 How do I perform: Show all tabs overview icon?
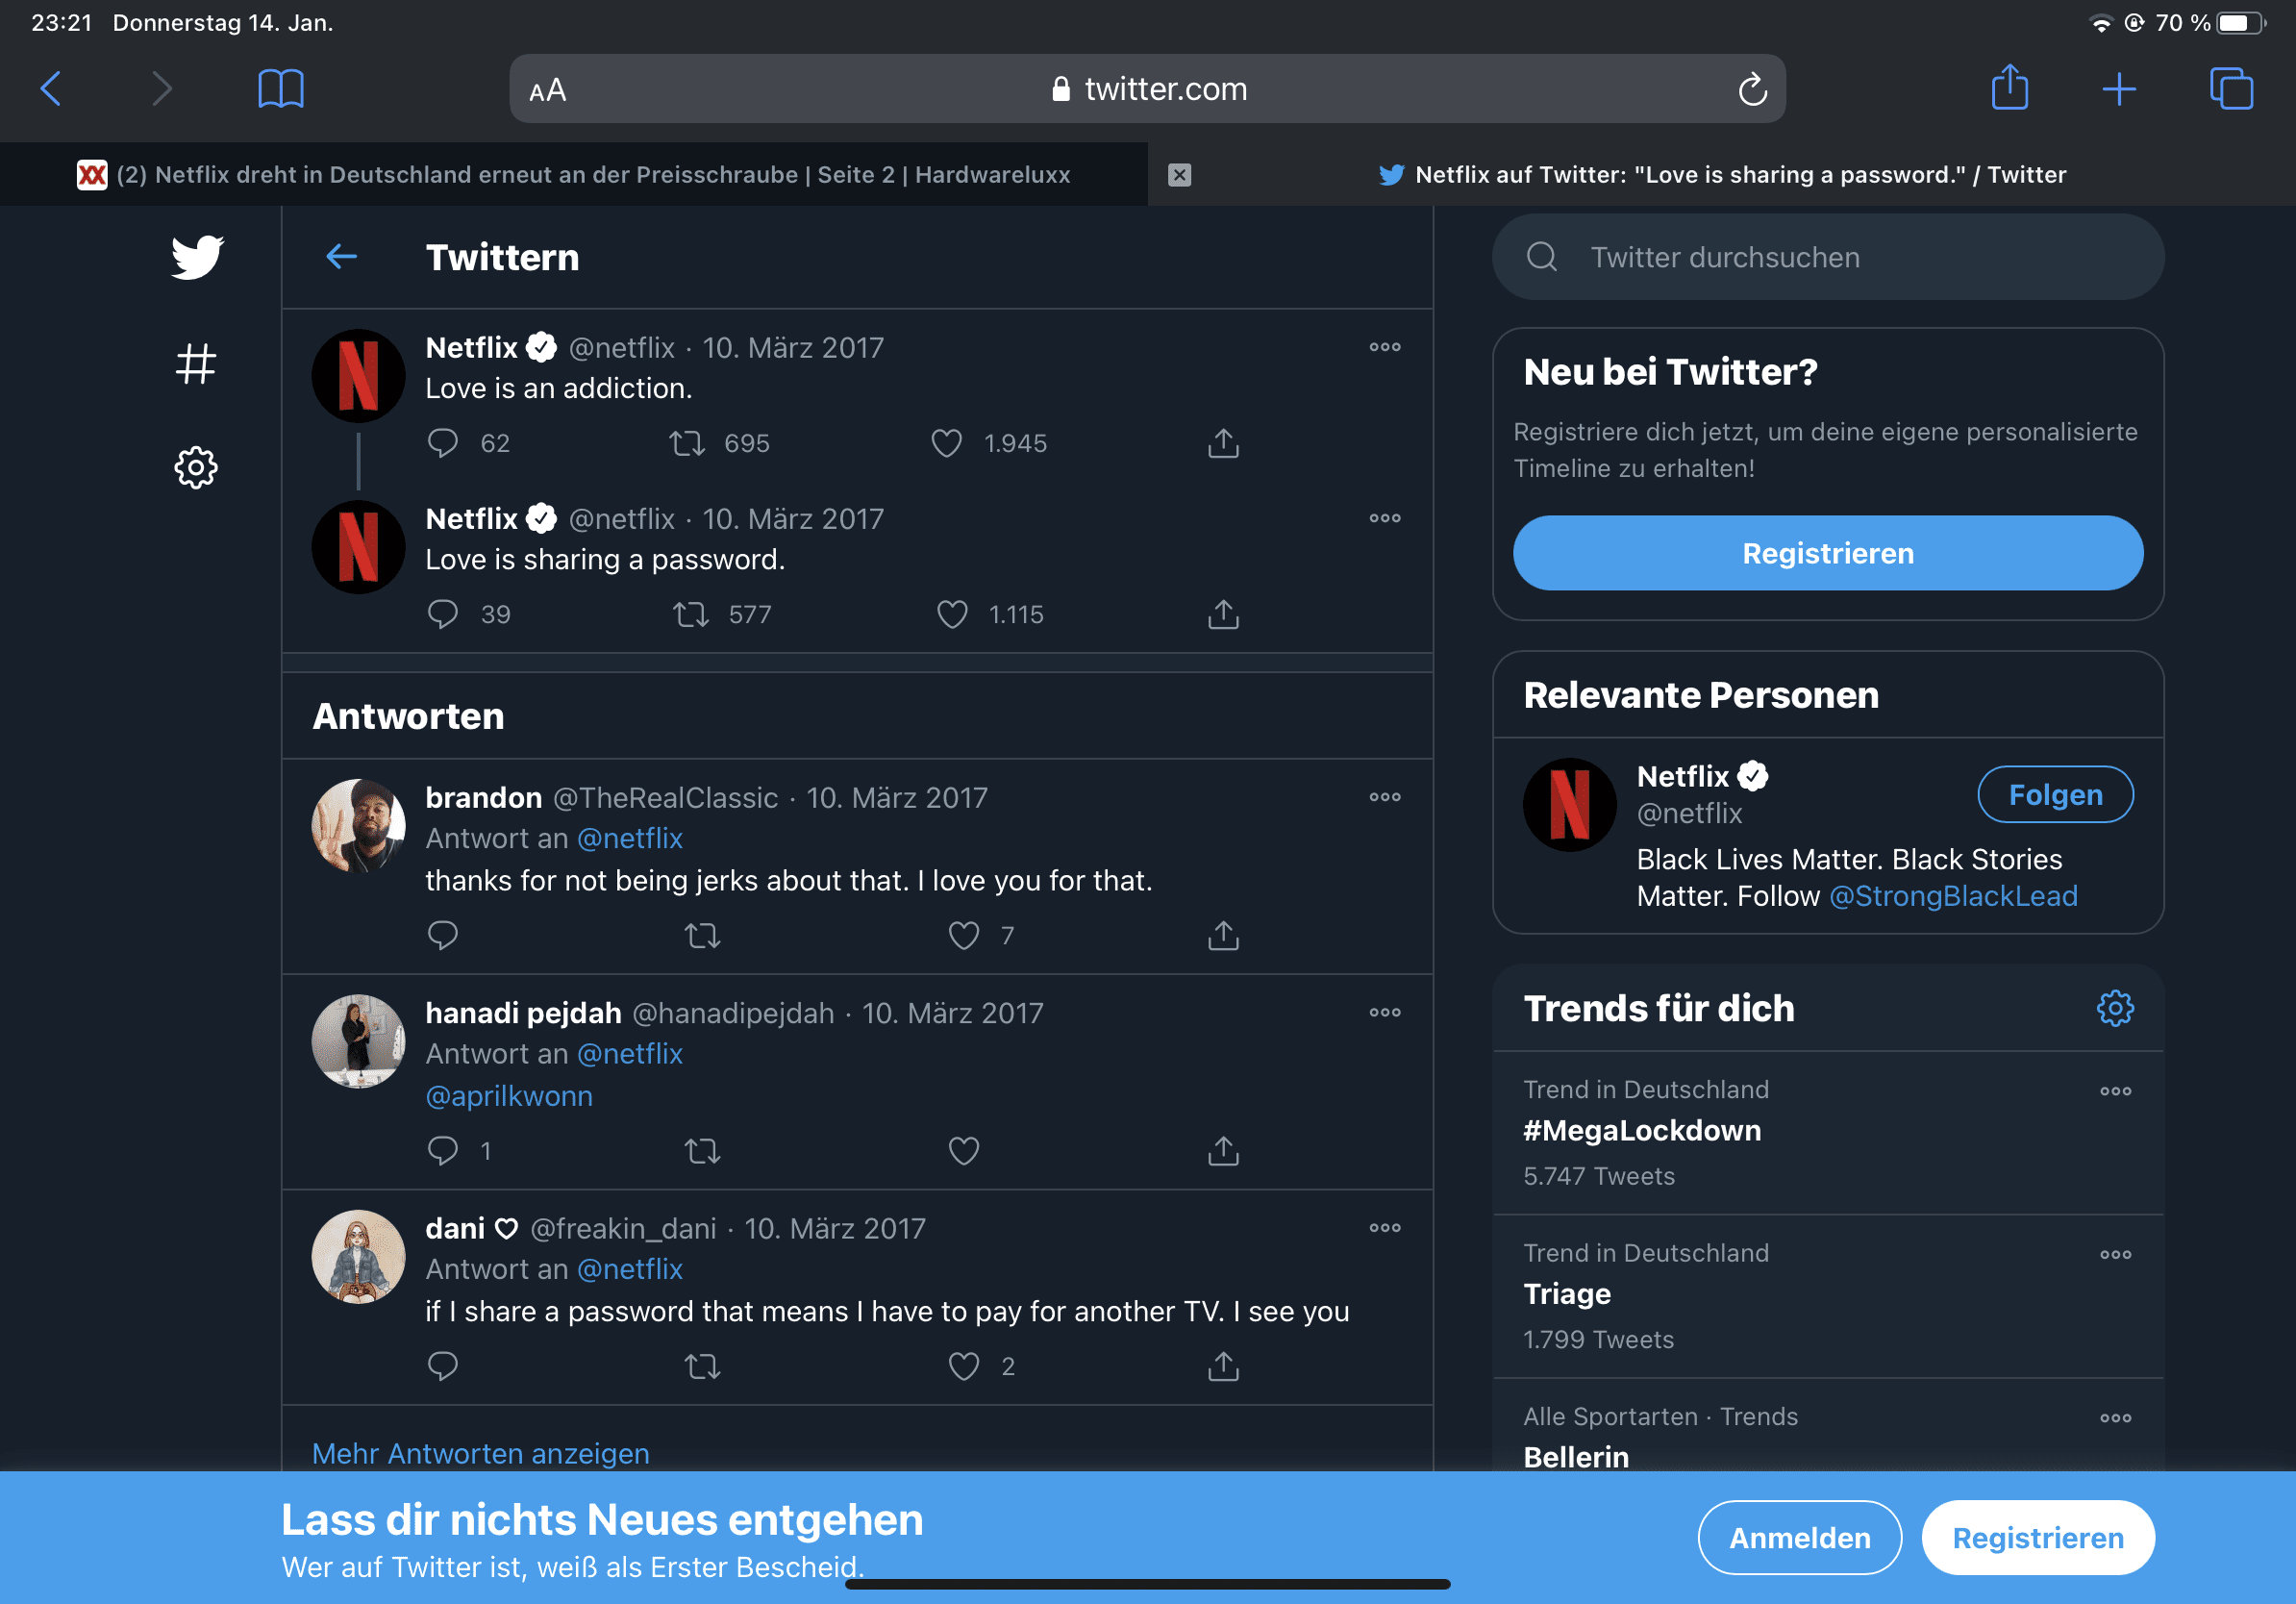2231,89
